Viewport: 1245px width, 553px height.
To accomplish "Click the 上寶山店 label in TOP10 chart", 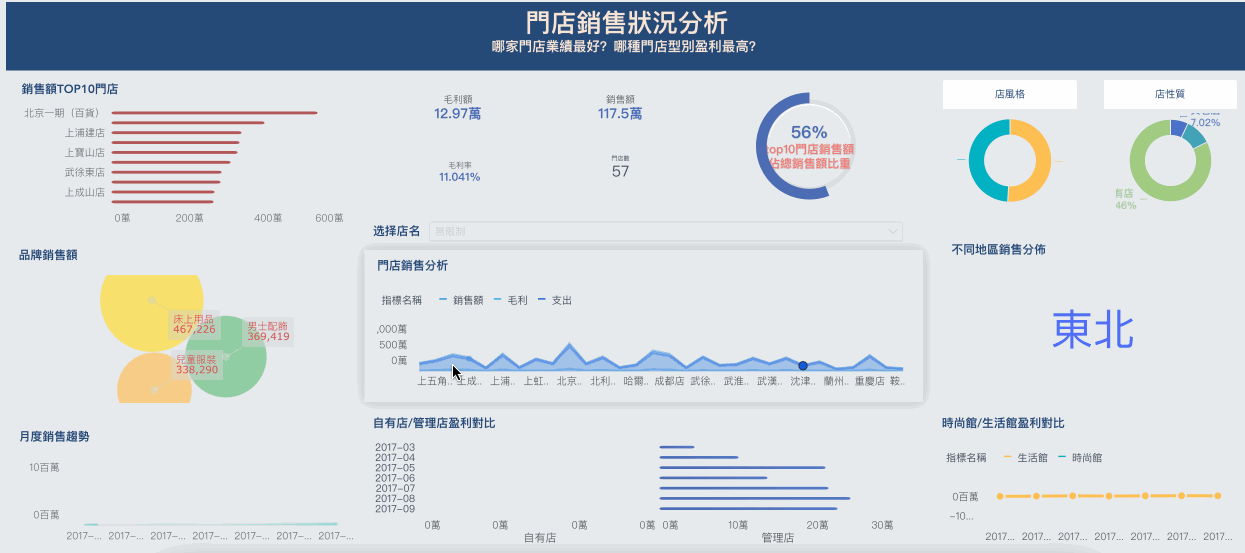I will [85, 152].
